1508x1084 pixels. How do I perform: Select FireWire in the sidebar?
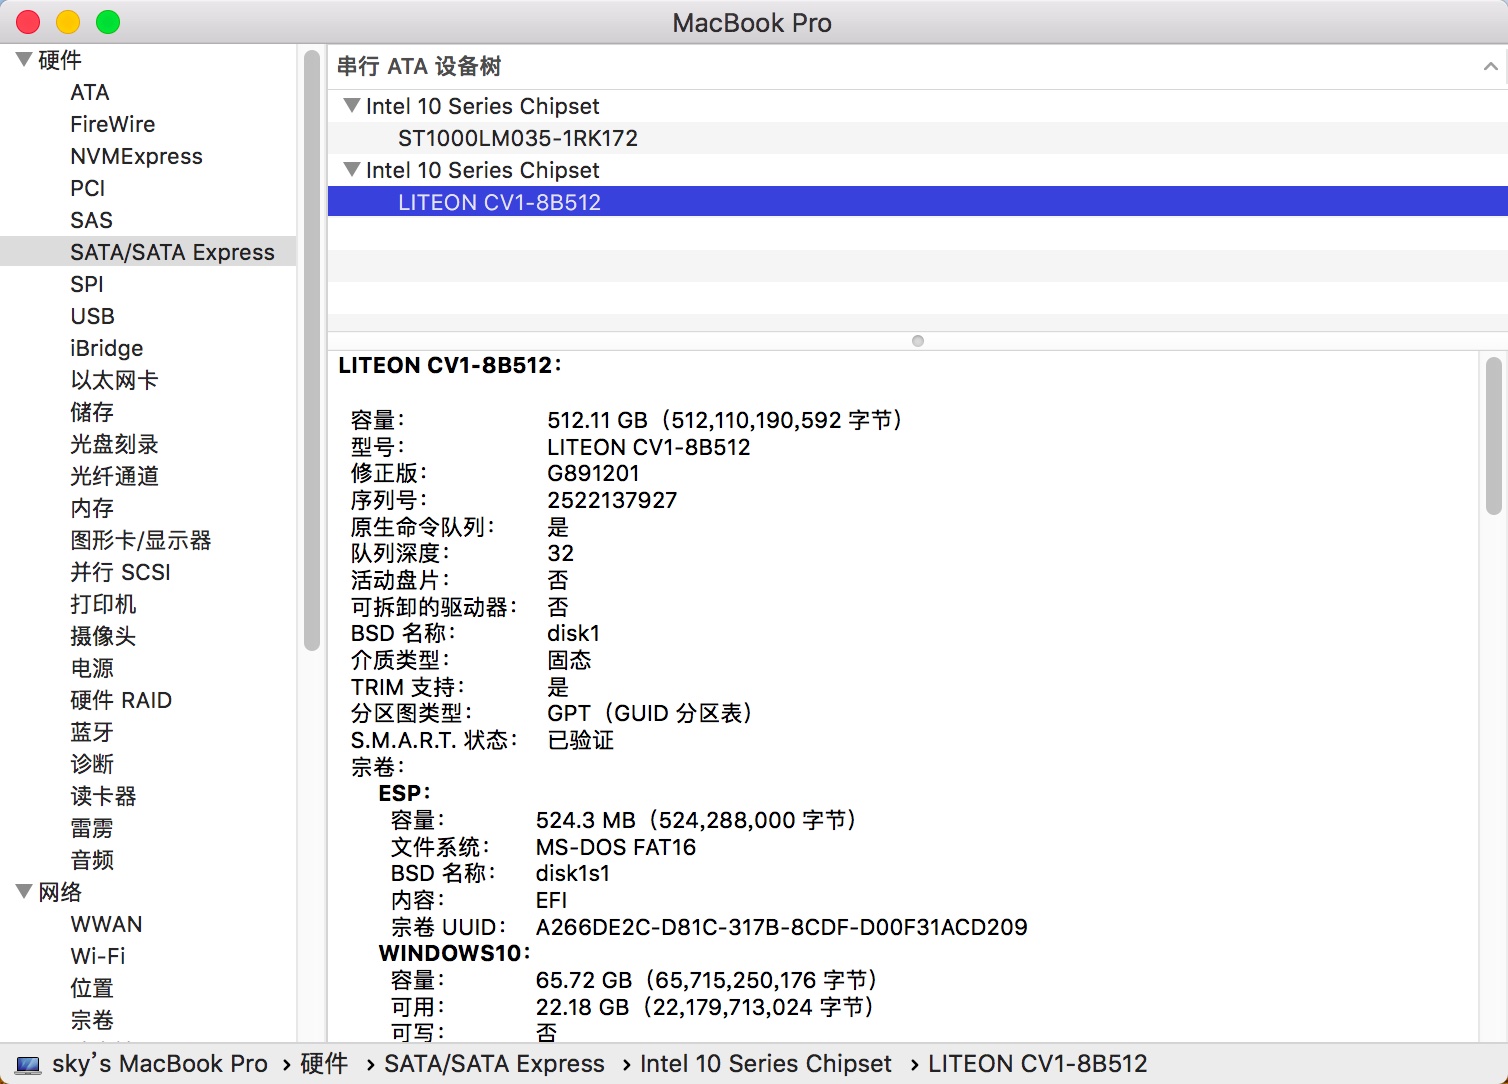click(113, 124)
